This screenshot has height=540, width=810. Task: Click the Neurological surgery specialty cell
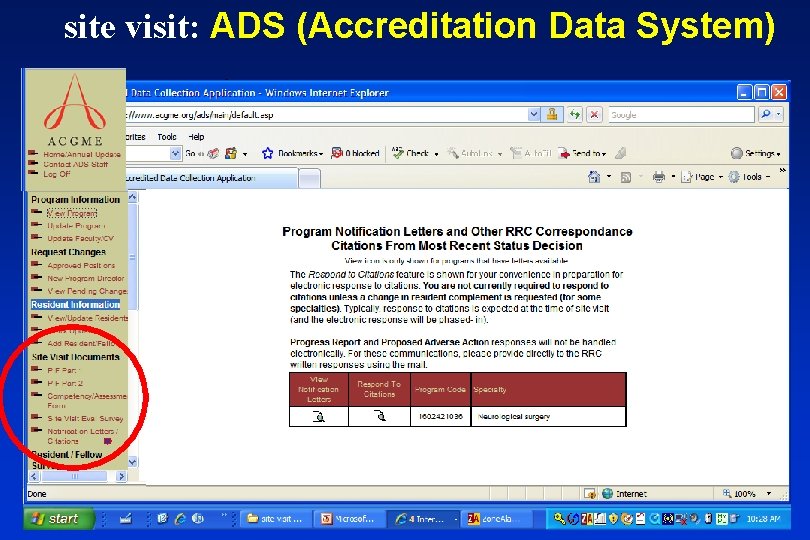tap(549, 416)
